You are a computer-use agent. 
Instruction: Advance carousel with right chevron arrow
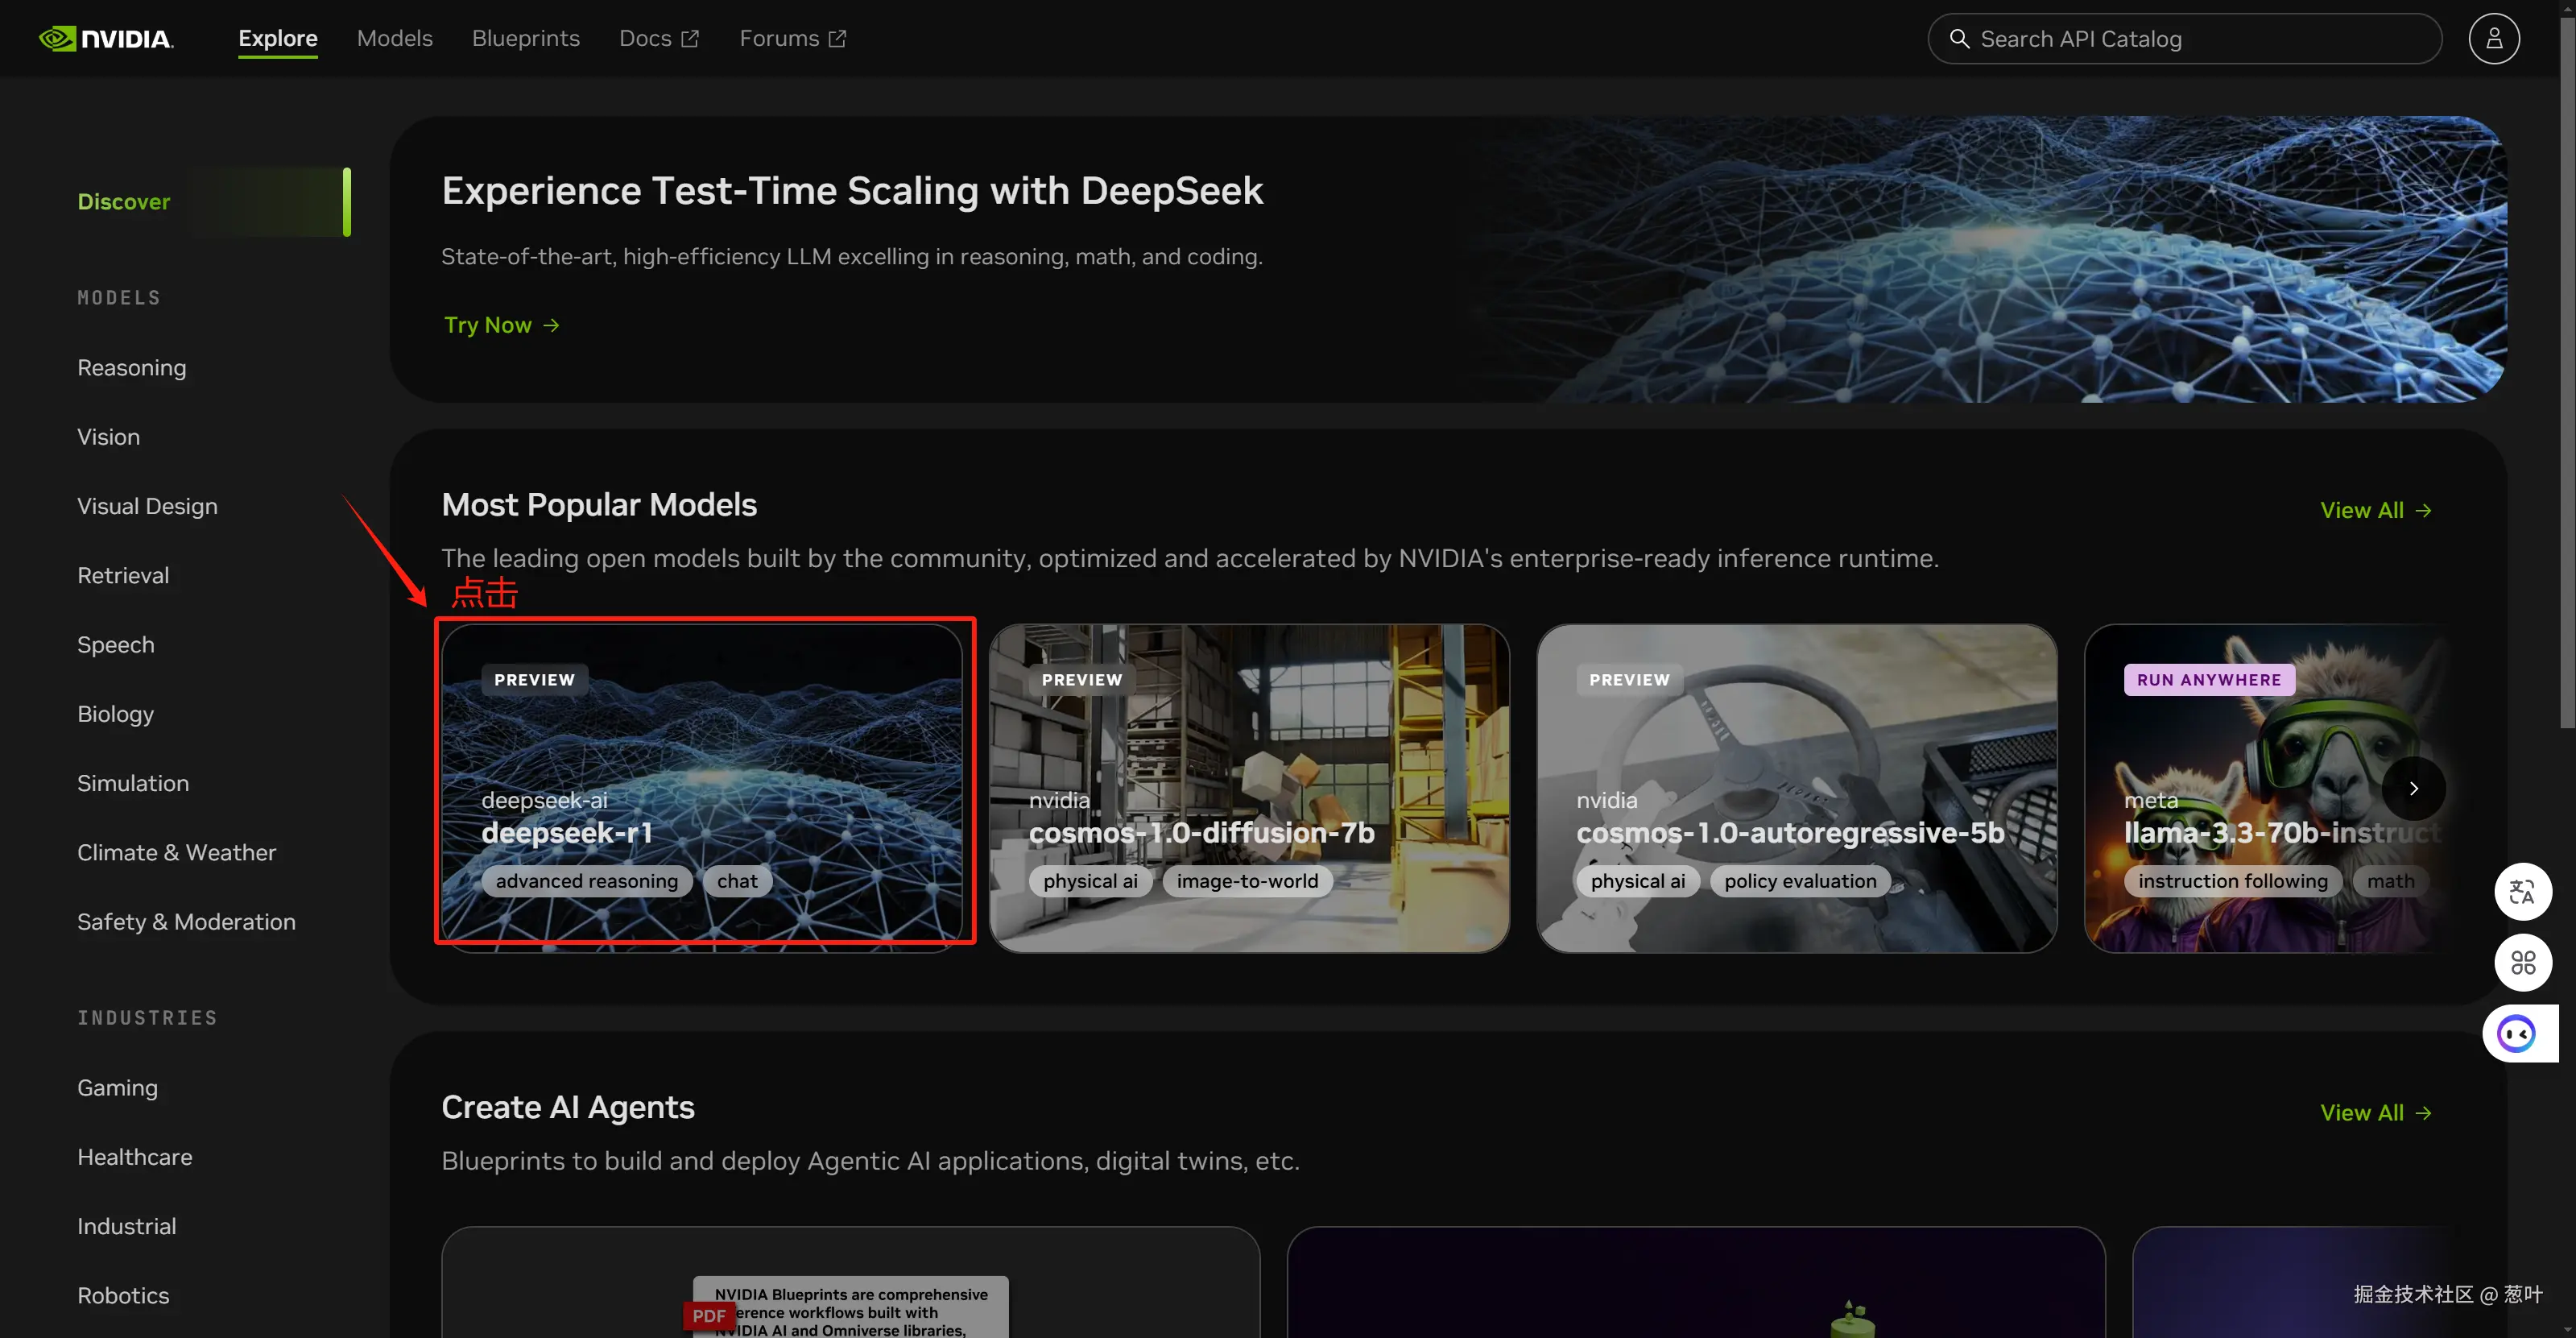point(2413,788)
